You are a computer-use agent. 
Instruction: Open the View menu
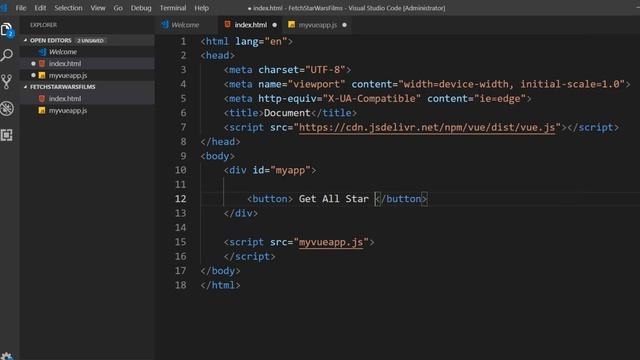[98, 8]
